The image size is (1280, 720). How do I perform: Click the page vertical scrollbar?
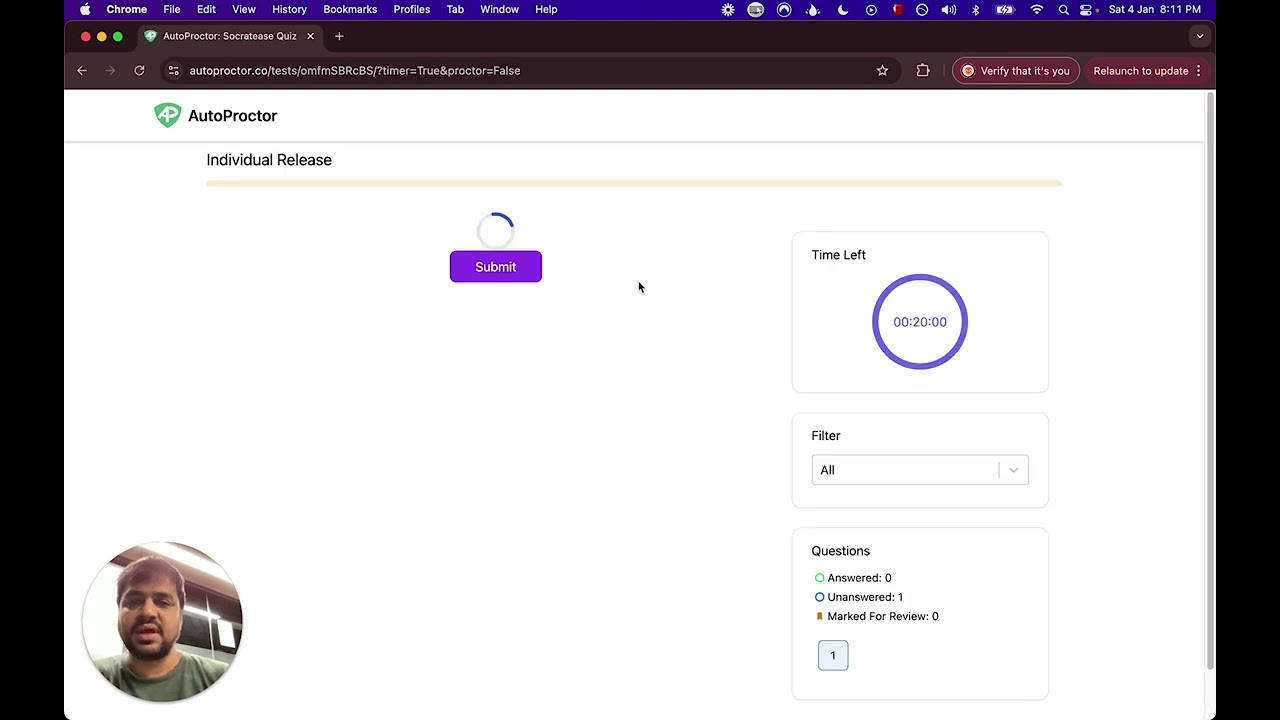(1210, 380)
